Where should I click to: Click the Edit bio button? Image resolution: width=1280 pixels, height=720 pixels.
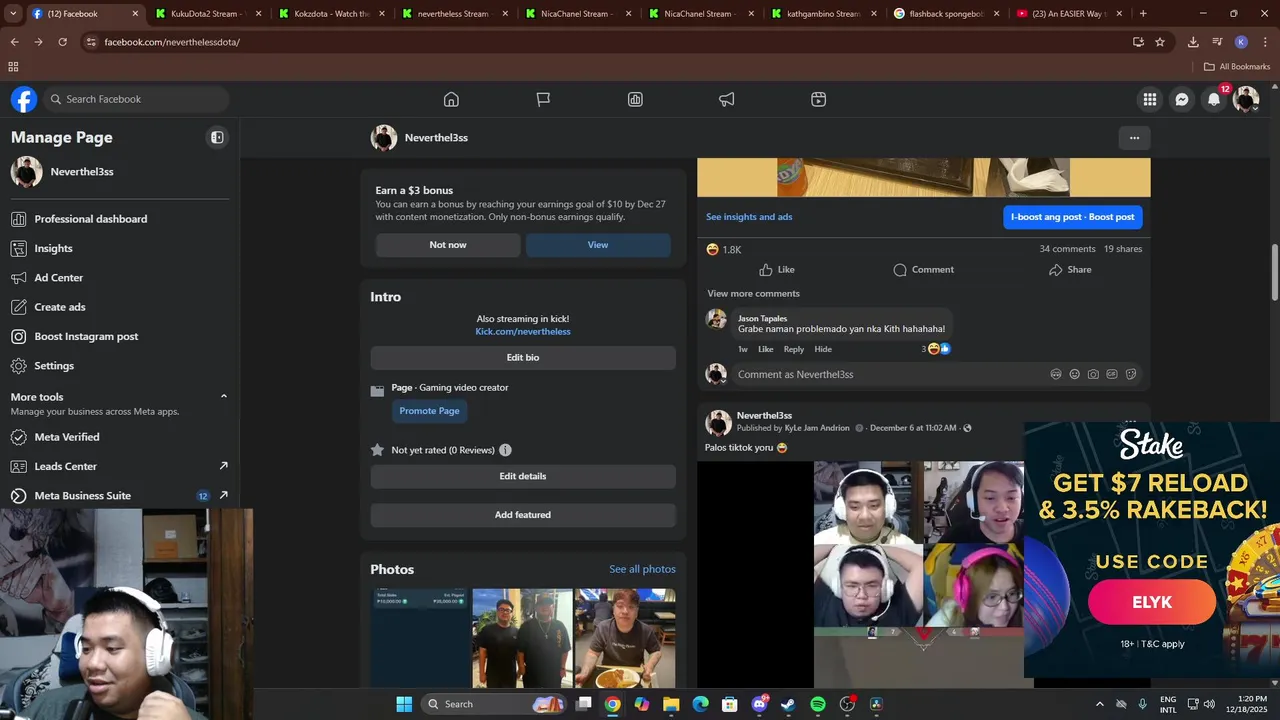tap(523, 358)
